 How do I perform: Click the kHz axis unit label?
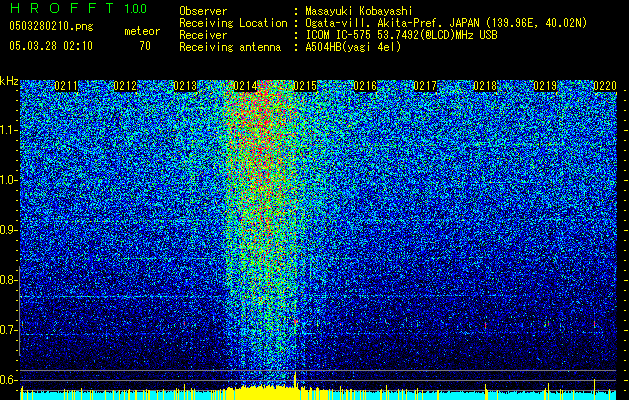[x=9, y=81]
